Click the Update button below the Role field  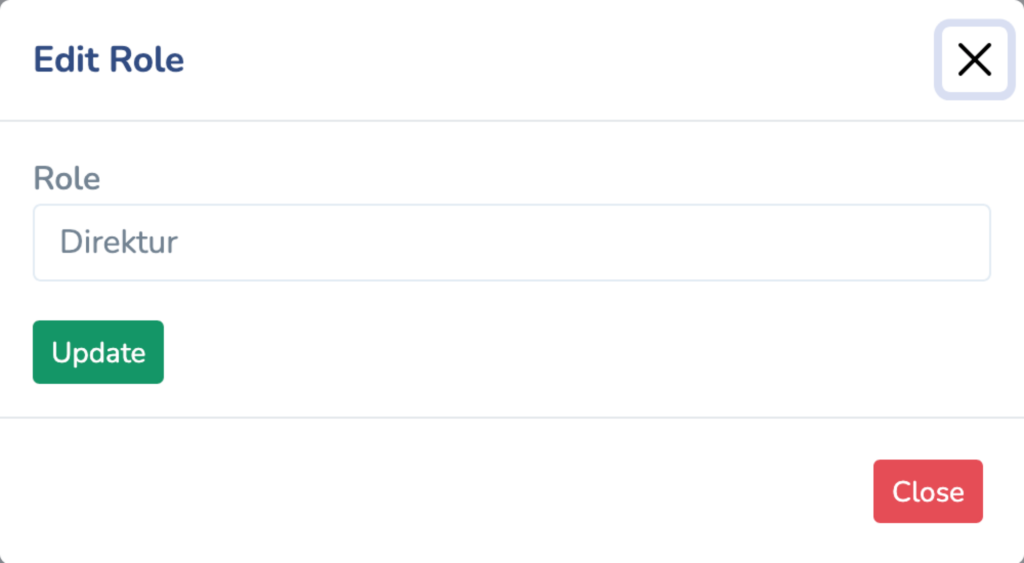coord(98,352)
